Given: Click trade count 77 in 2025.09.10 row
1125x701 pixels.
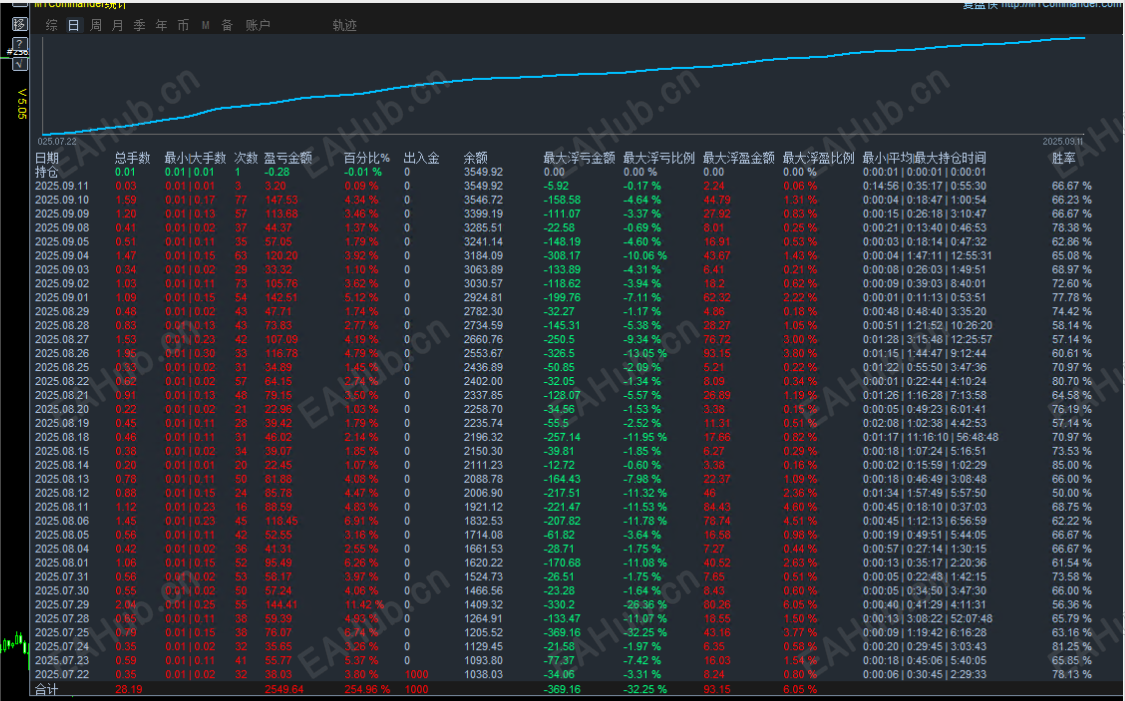Looking at the screenshot, I should [241, 200].
